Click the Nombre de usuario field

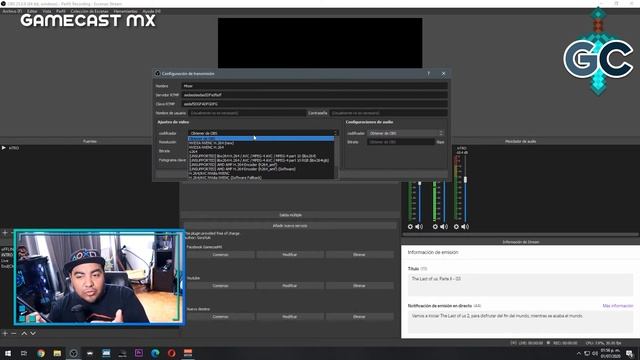[247, 113]
